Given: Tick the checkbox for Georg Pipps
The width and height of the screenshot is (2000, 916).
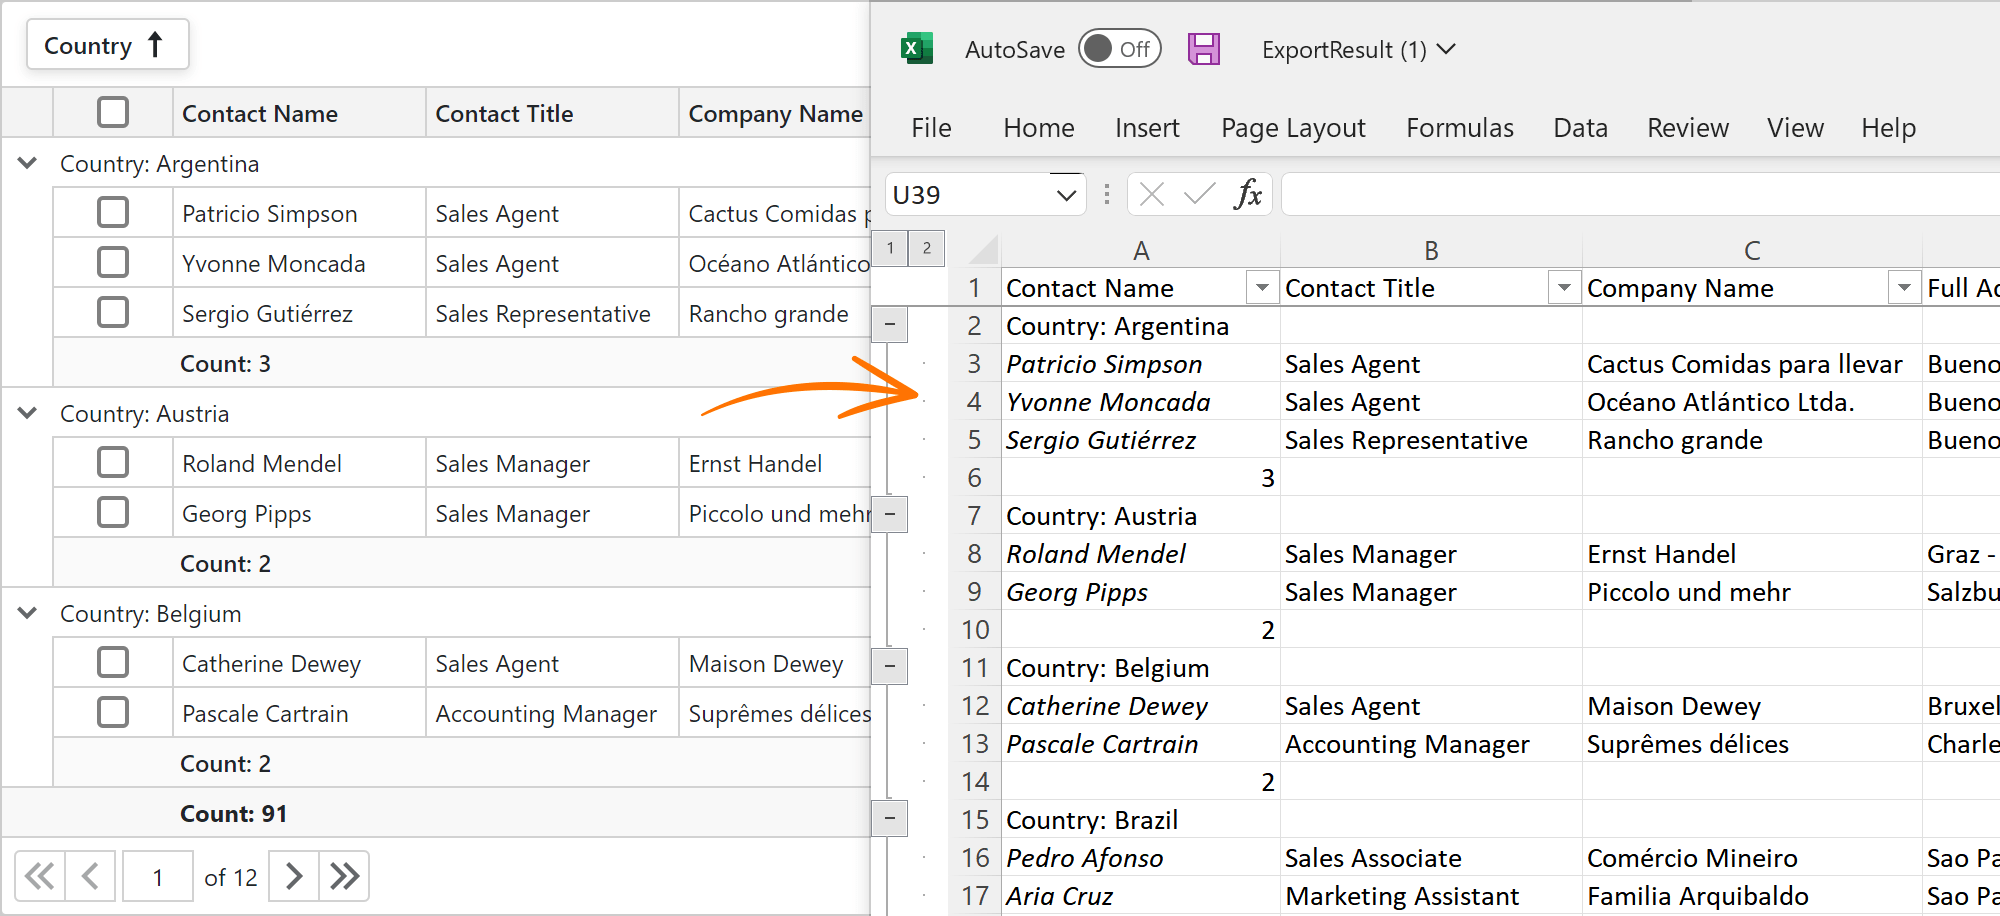Looking at the screenshot, I should pyautogui.click(x=113, y=512).
